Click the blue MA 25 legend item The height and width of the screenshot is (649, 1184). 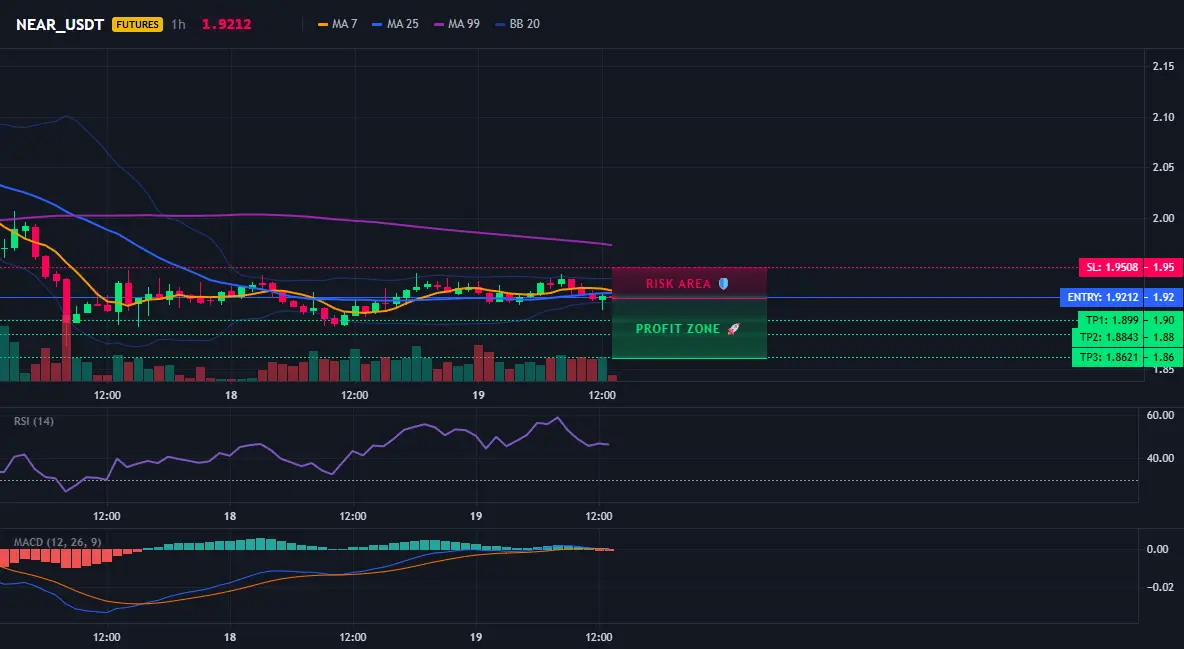[395, 24]
